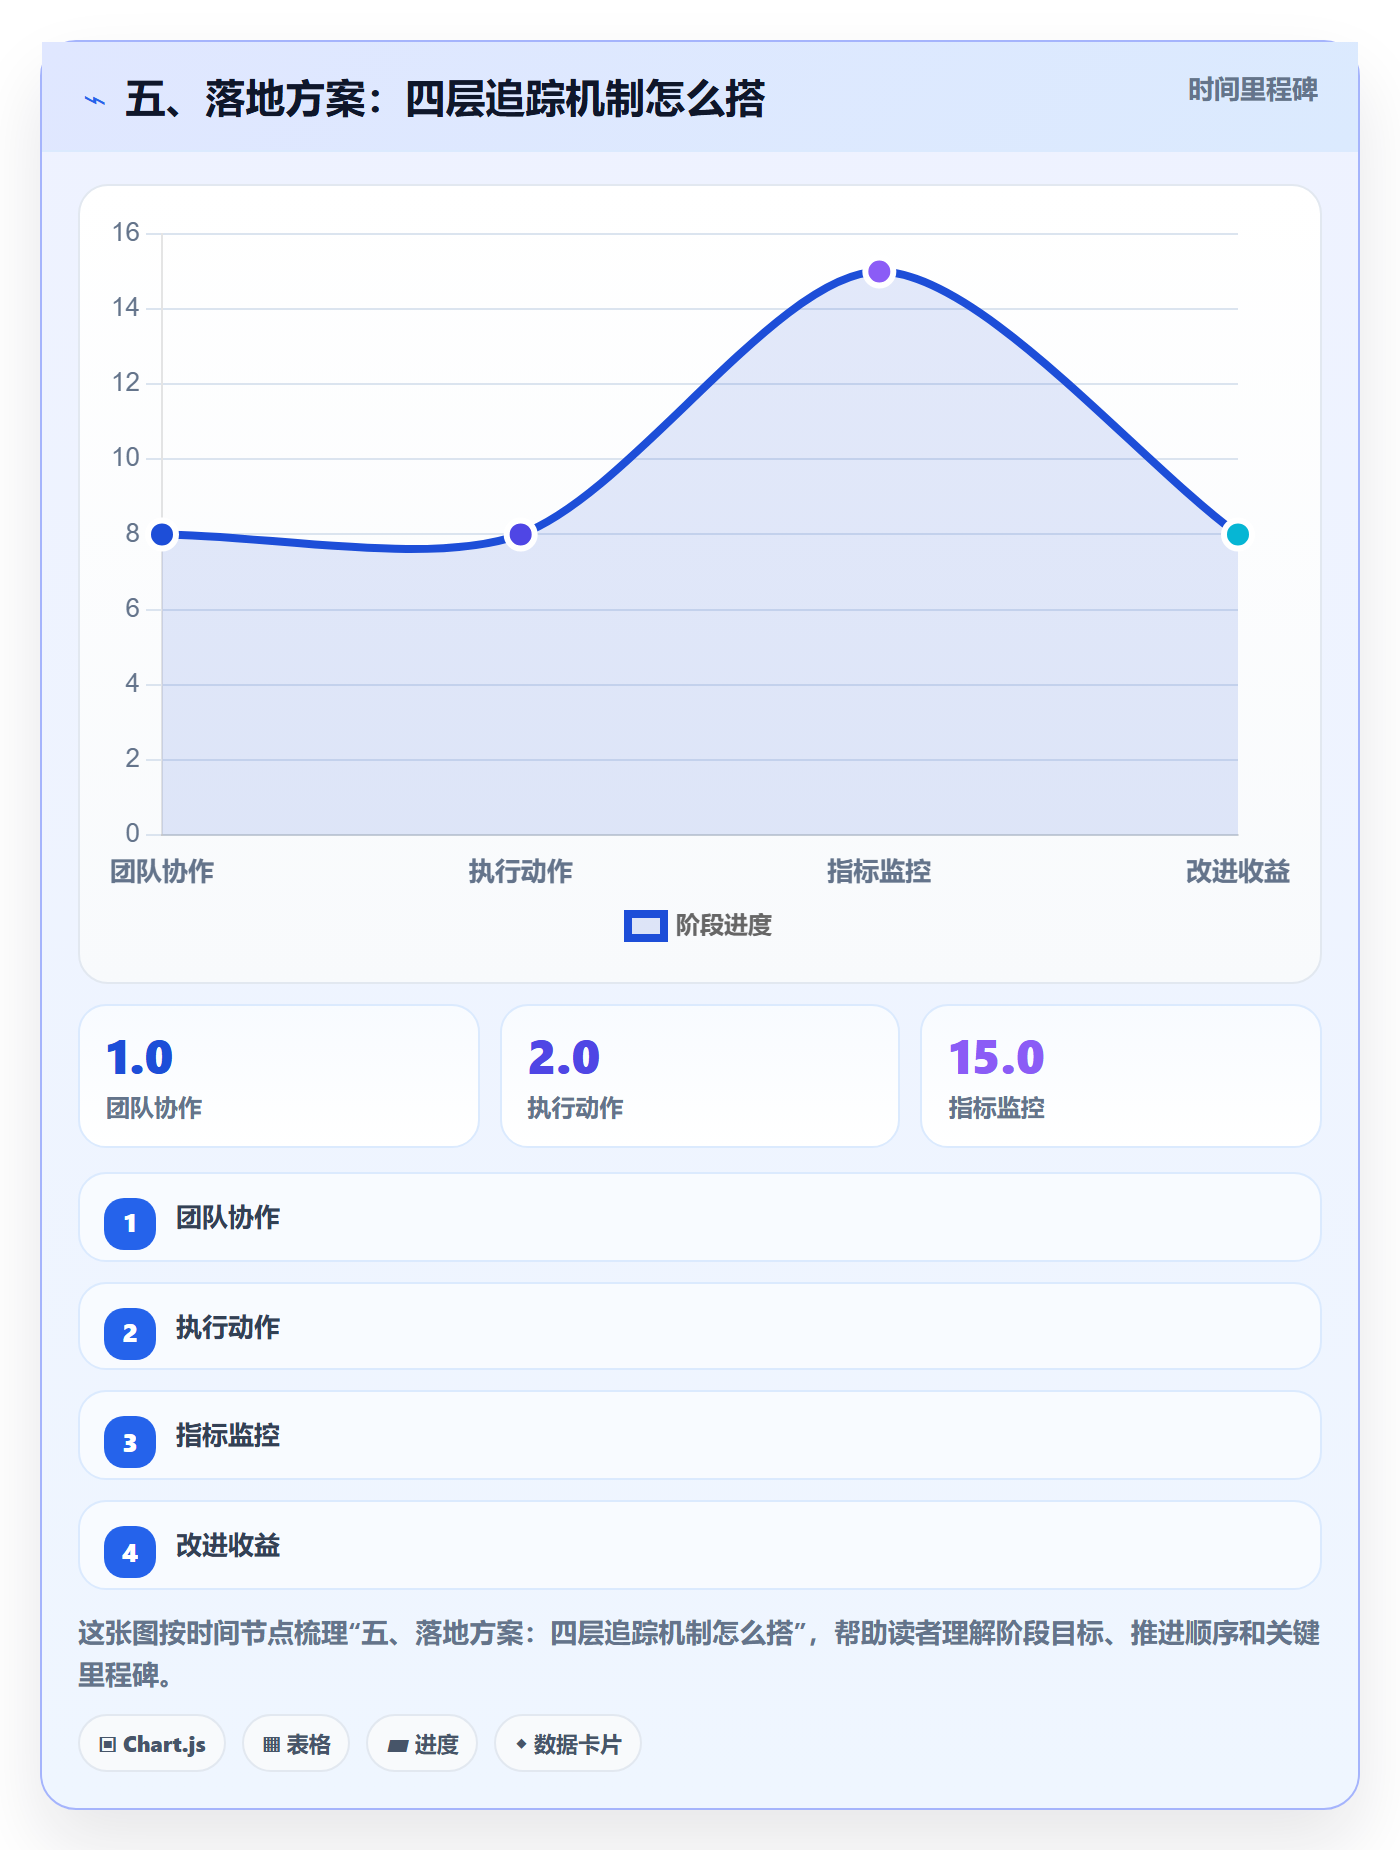Click the y-axis value 10
The image size is (1400, 1850).
click(x=126, y=458)
